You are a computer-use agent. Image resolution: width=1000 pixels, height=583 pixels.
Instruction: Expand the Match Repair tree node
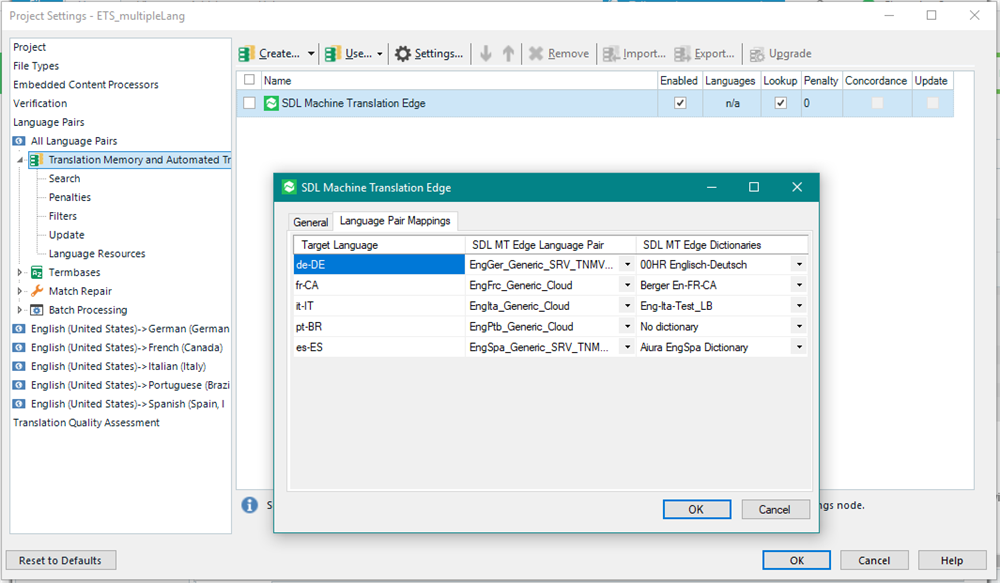(x=20, y=291)
